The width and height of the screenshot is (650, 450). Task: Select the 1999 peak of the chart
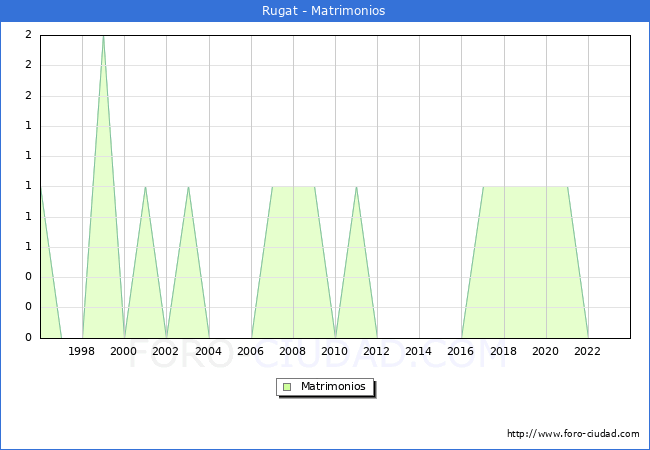pos(103,37)
